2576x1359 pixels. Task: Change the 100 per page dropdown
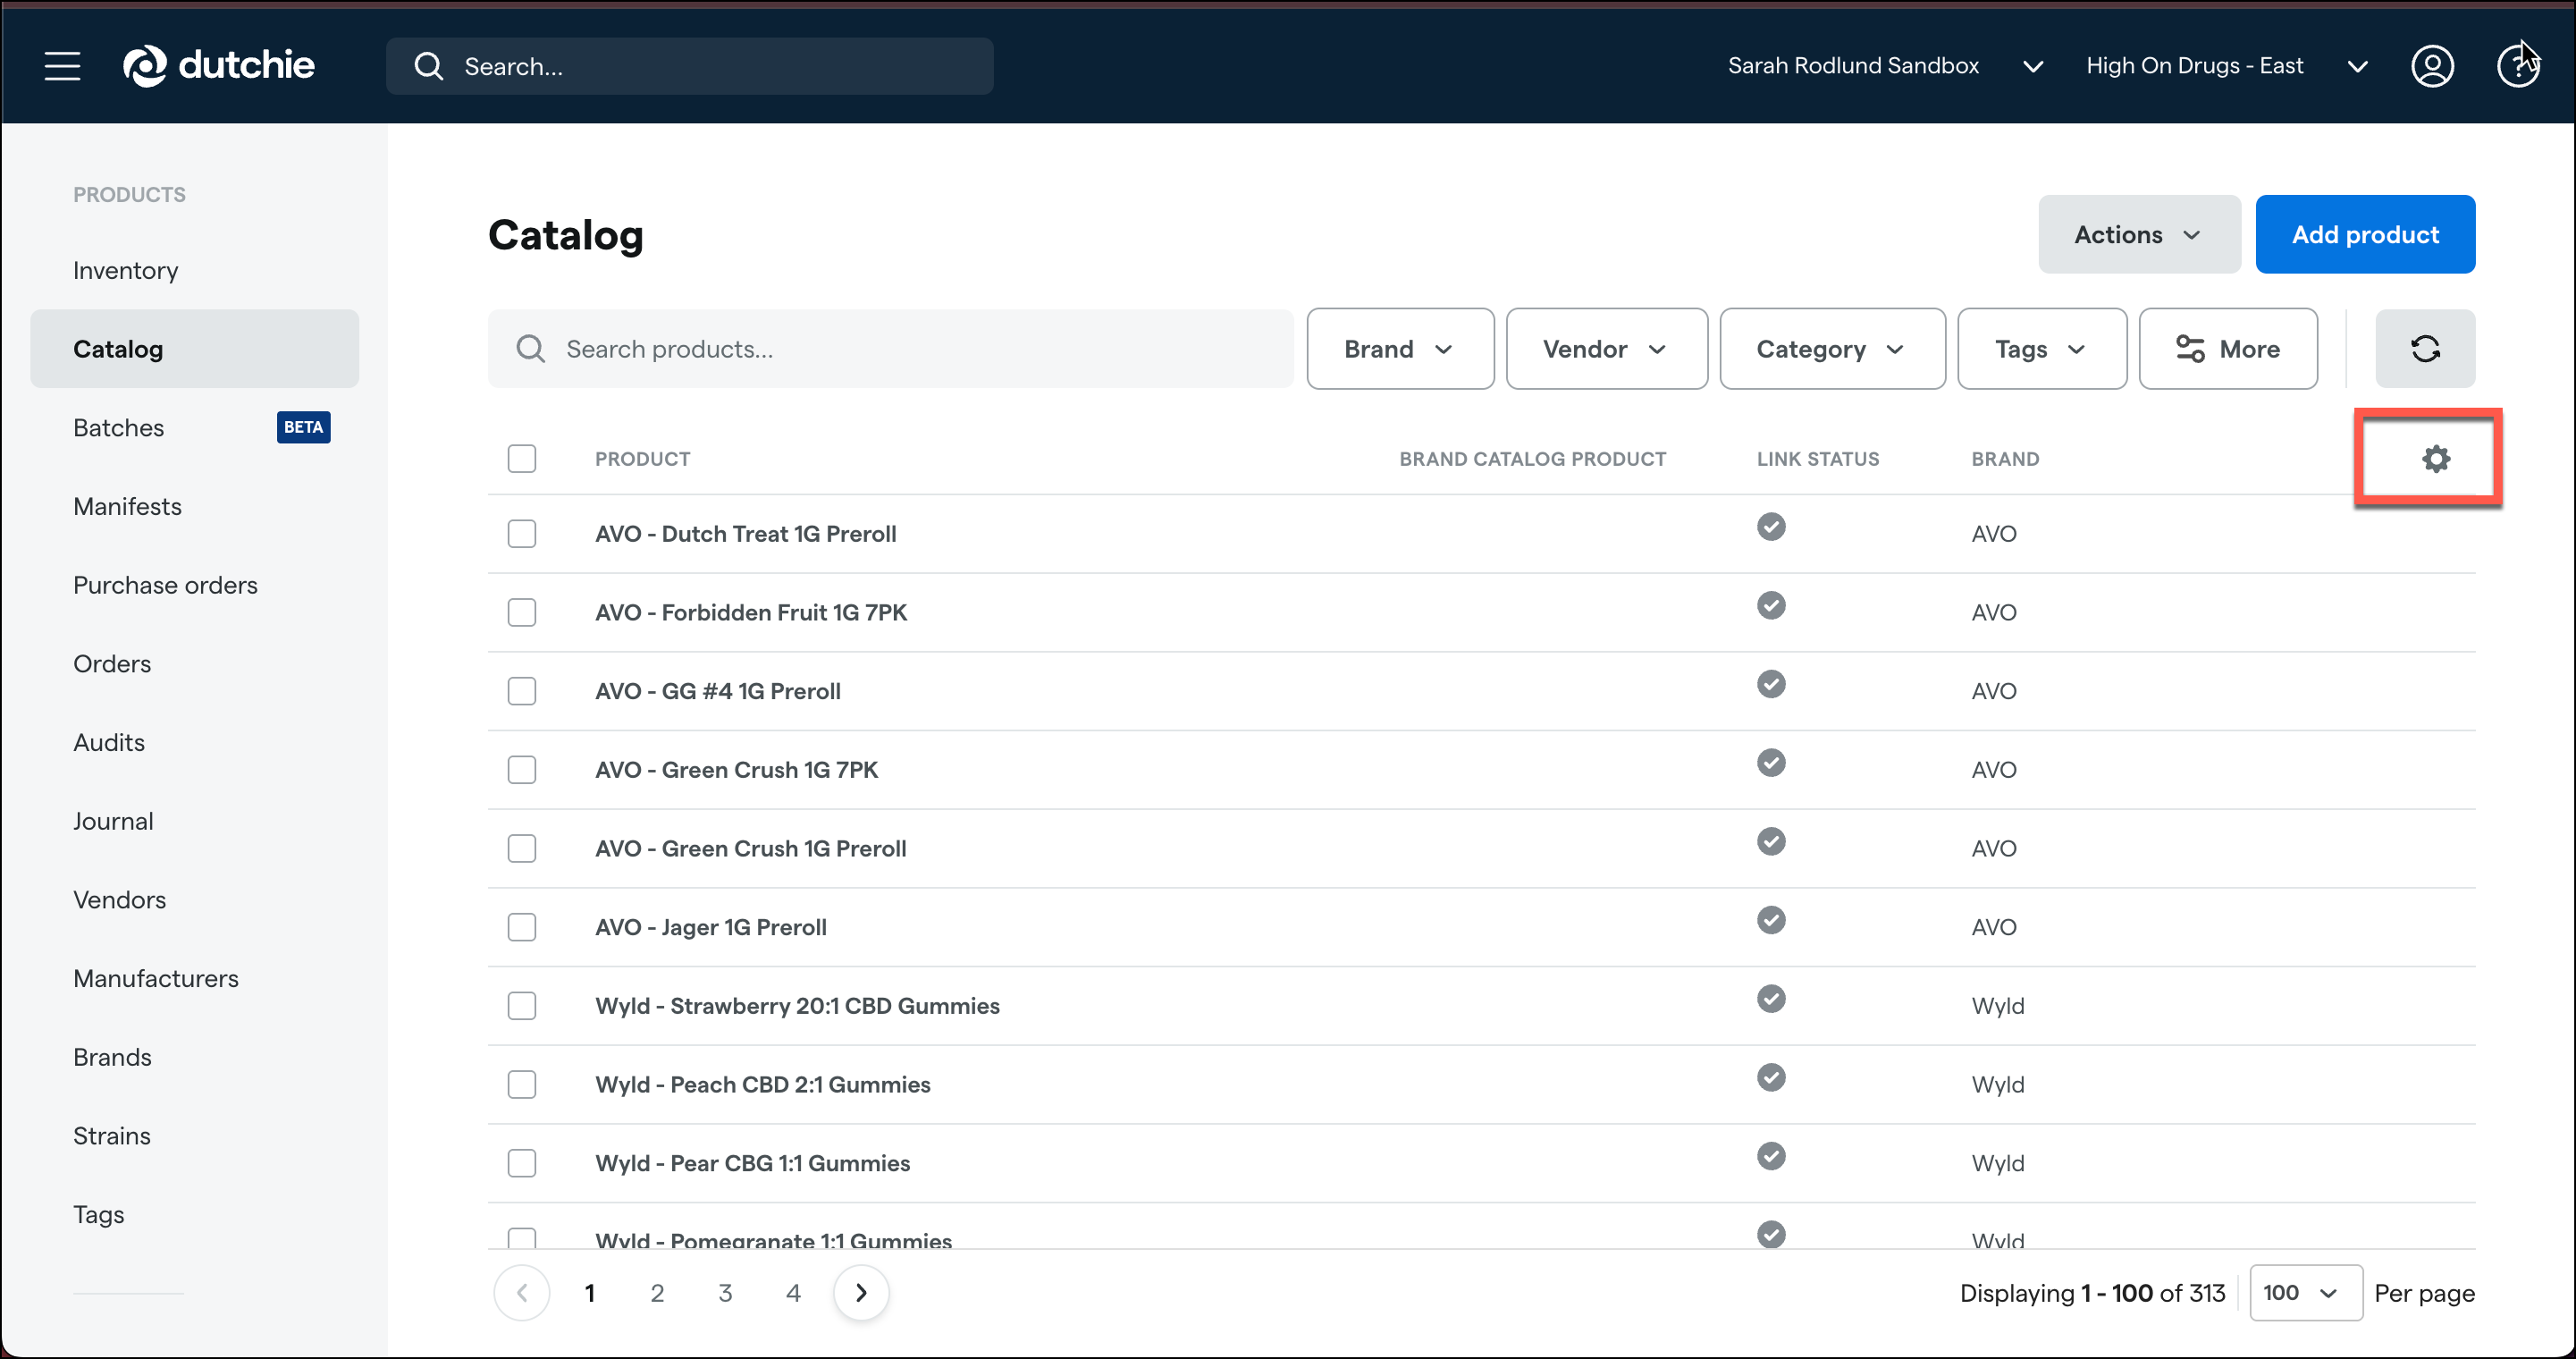click(2305, 1293)
